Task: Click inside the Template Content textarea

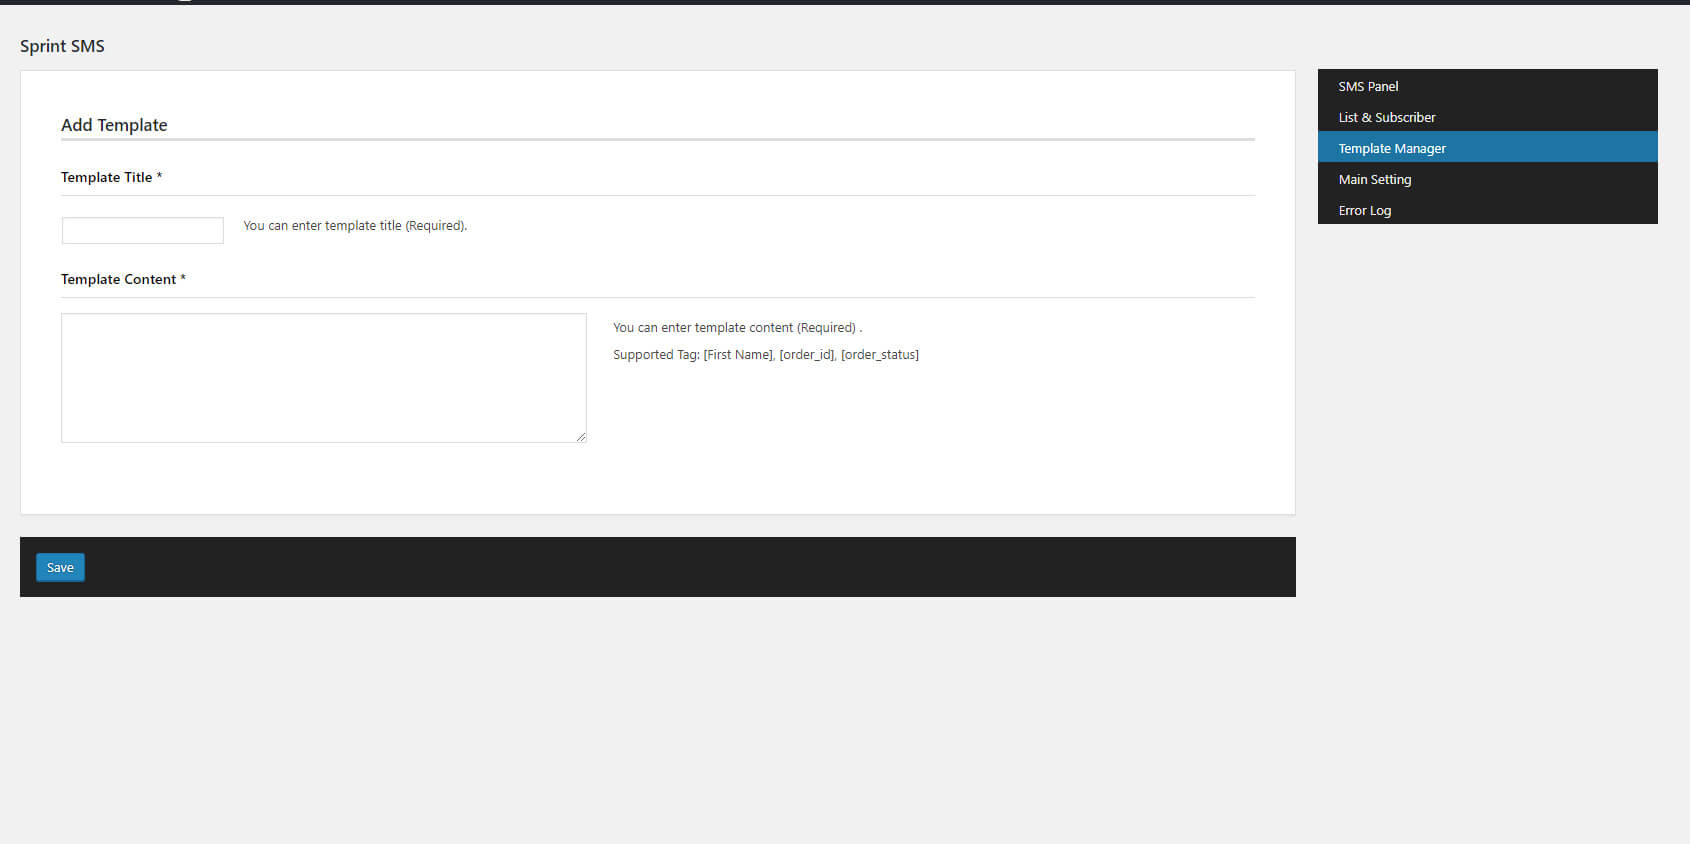Action: point(324,378)
